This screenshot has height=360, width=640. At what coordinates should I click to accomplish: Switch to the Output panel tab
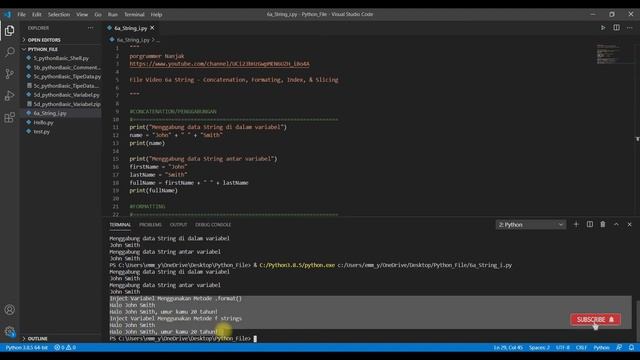178,225
